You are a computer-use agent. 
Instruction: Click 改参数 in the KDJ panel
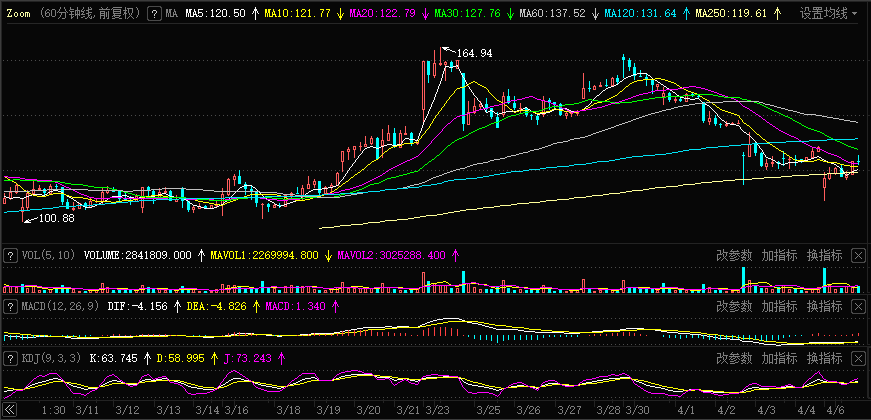coord(733,357)
